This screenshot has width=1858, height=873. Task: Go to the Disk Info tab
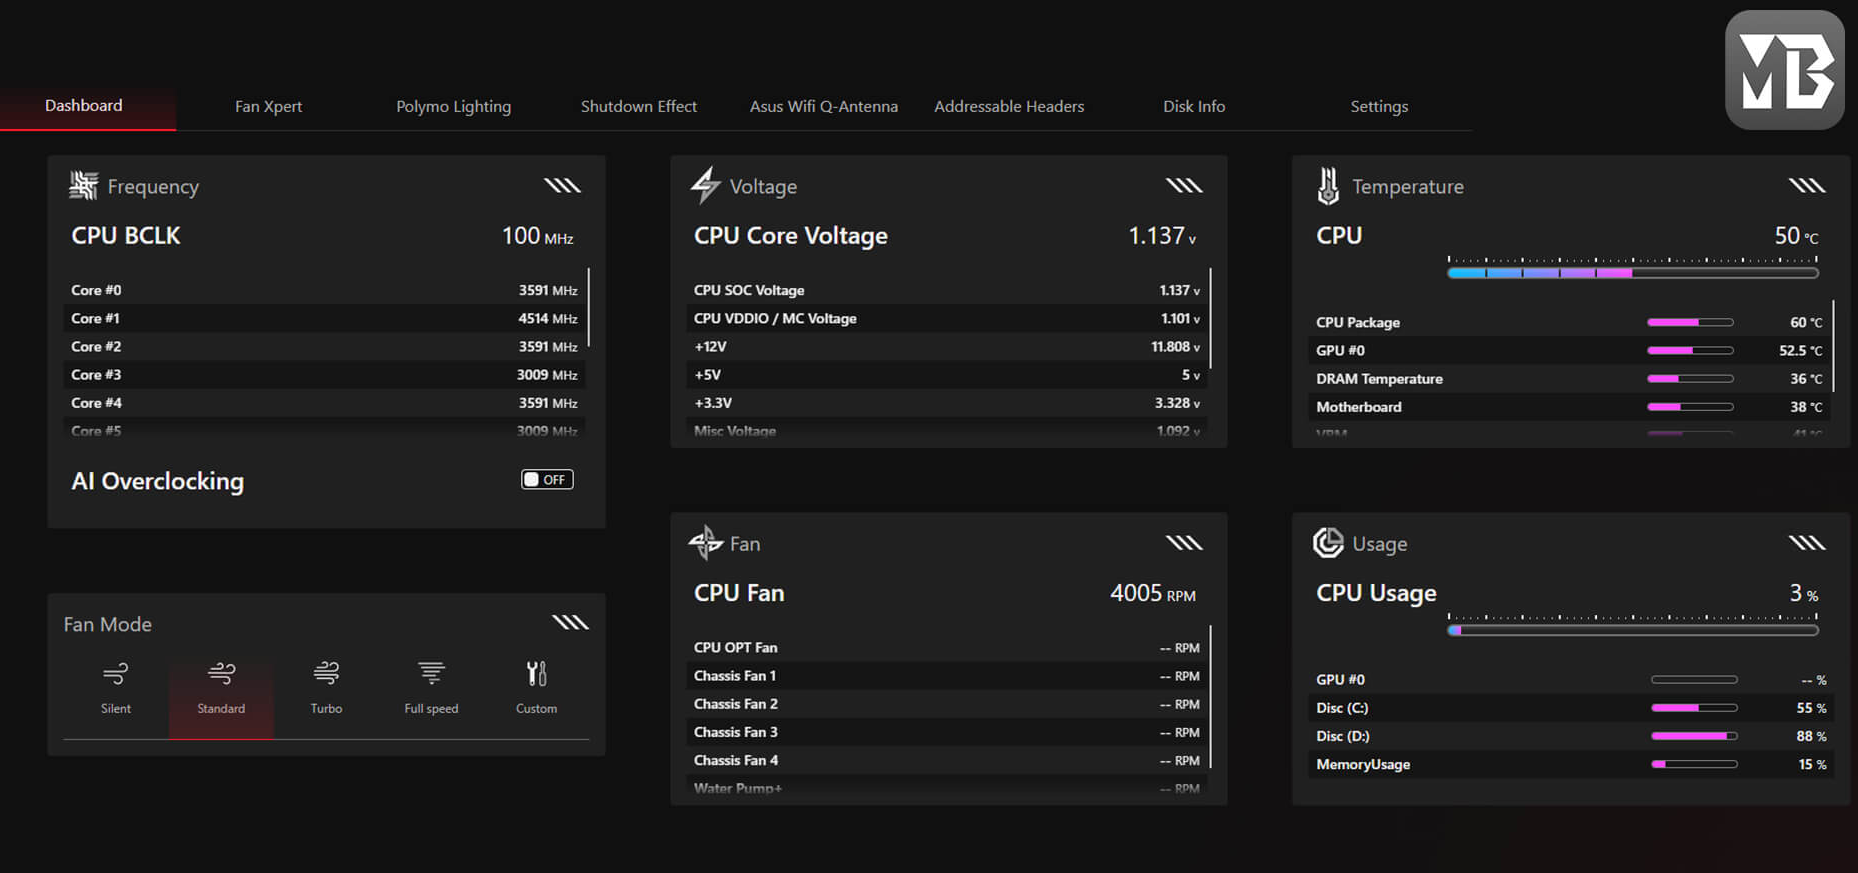pyautogui.click(x=1193, y=106)
